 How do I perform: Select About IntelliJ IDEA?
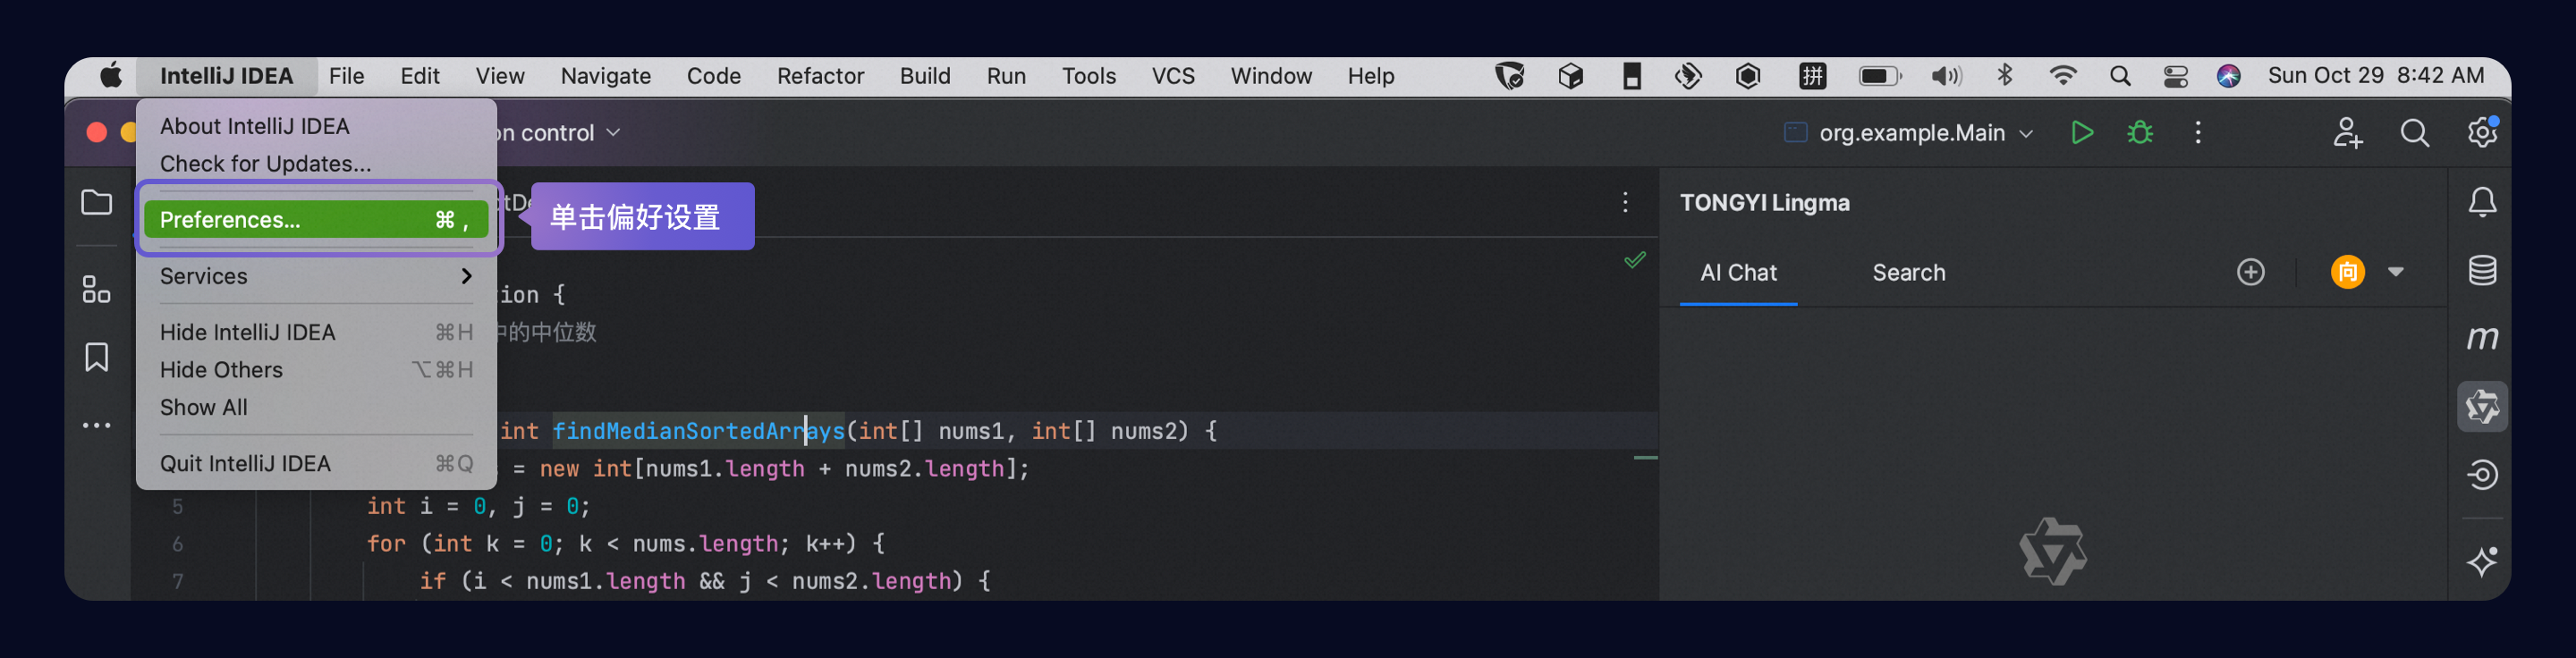coord(316,126)
